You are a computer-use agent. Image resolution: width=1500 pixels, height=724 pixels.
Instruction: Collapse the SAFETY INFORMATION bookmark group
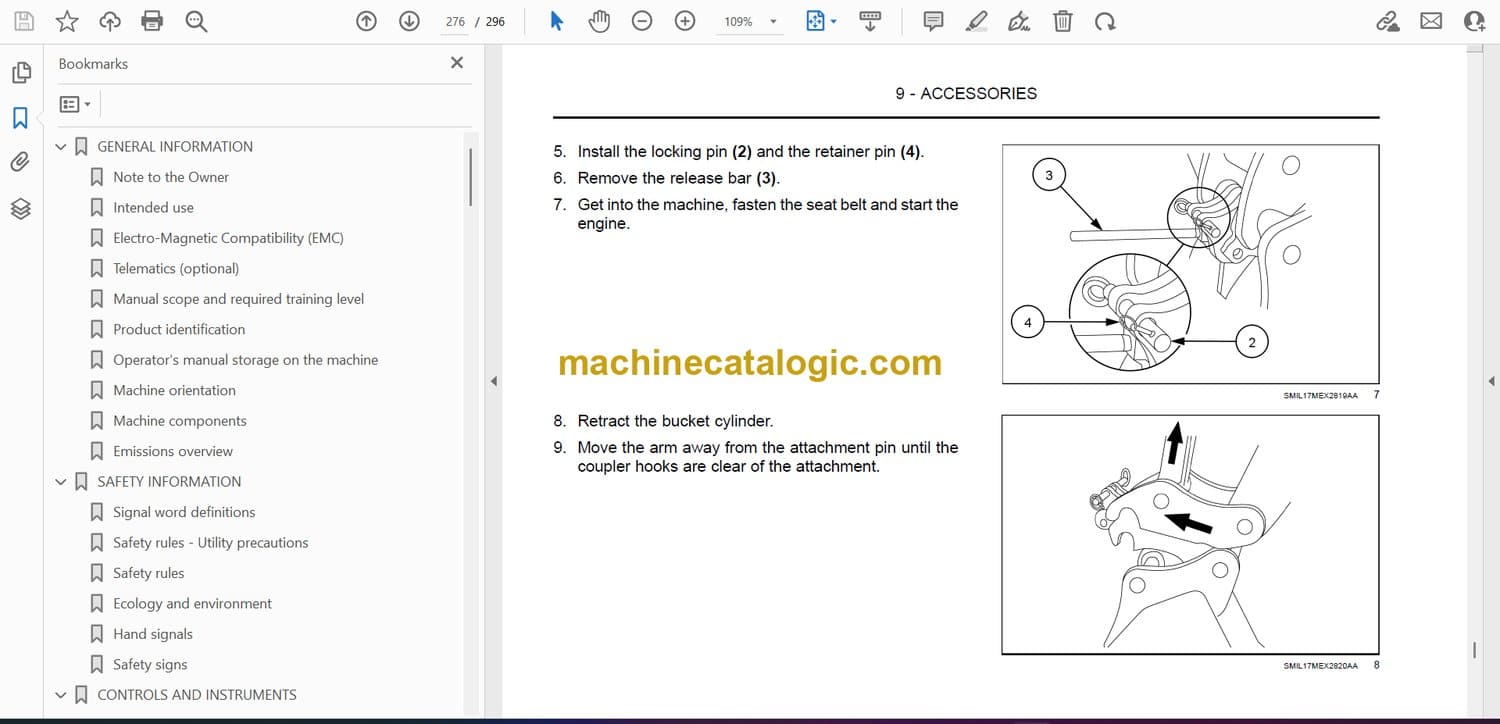[x=61, y=482]
